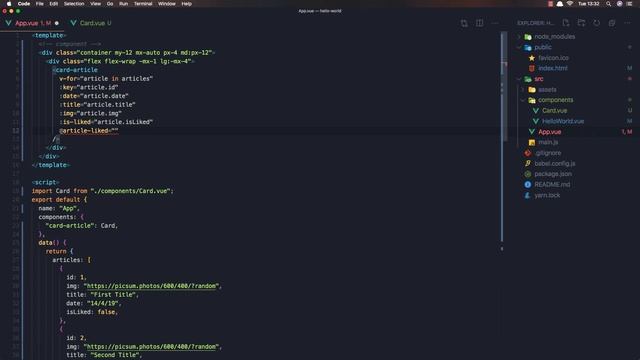Open the Run menu
The height and width of the screenshot is (360, 640).
(123, 4)
